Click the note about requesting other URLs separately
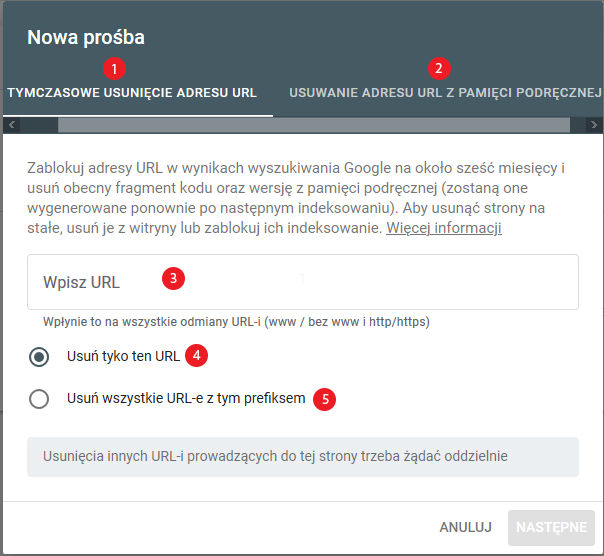The width and height of the screenshot is (604, 556). pyautogui.click(x=302, y=457)
